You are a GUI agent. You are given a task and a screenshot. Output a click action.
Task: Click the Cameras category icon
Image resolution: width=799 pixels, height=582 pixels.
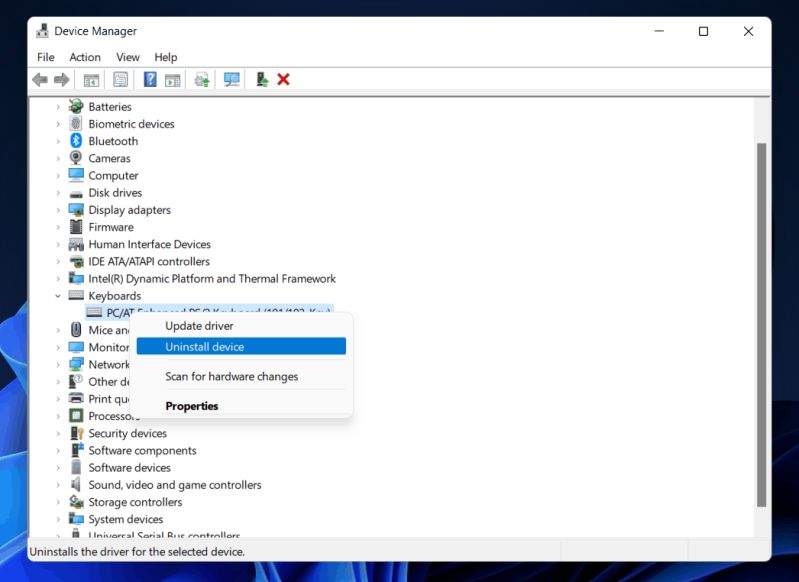click(76, 158)
